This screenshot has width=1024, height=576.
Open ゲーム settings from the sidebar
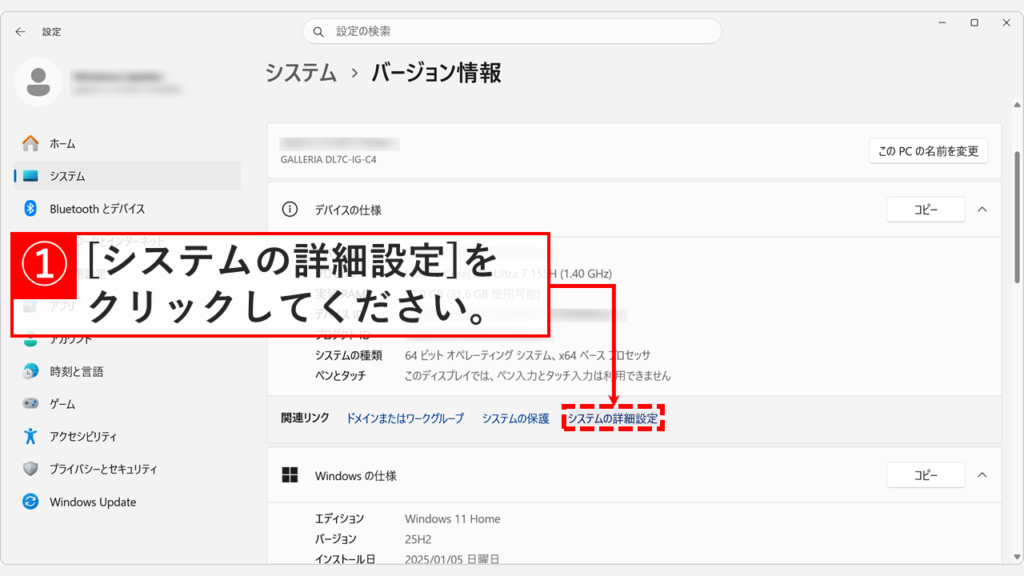[30, 404]
